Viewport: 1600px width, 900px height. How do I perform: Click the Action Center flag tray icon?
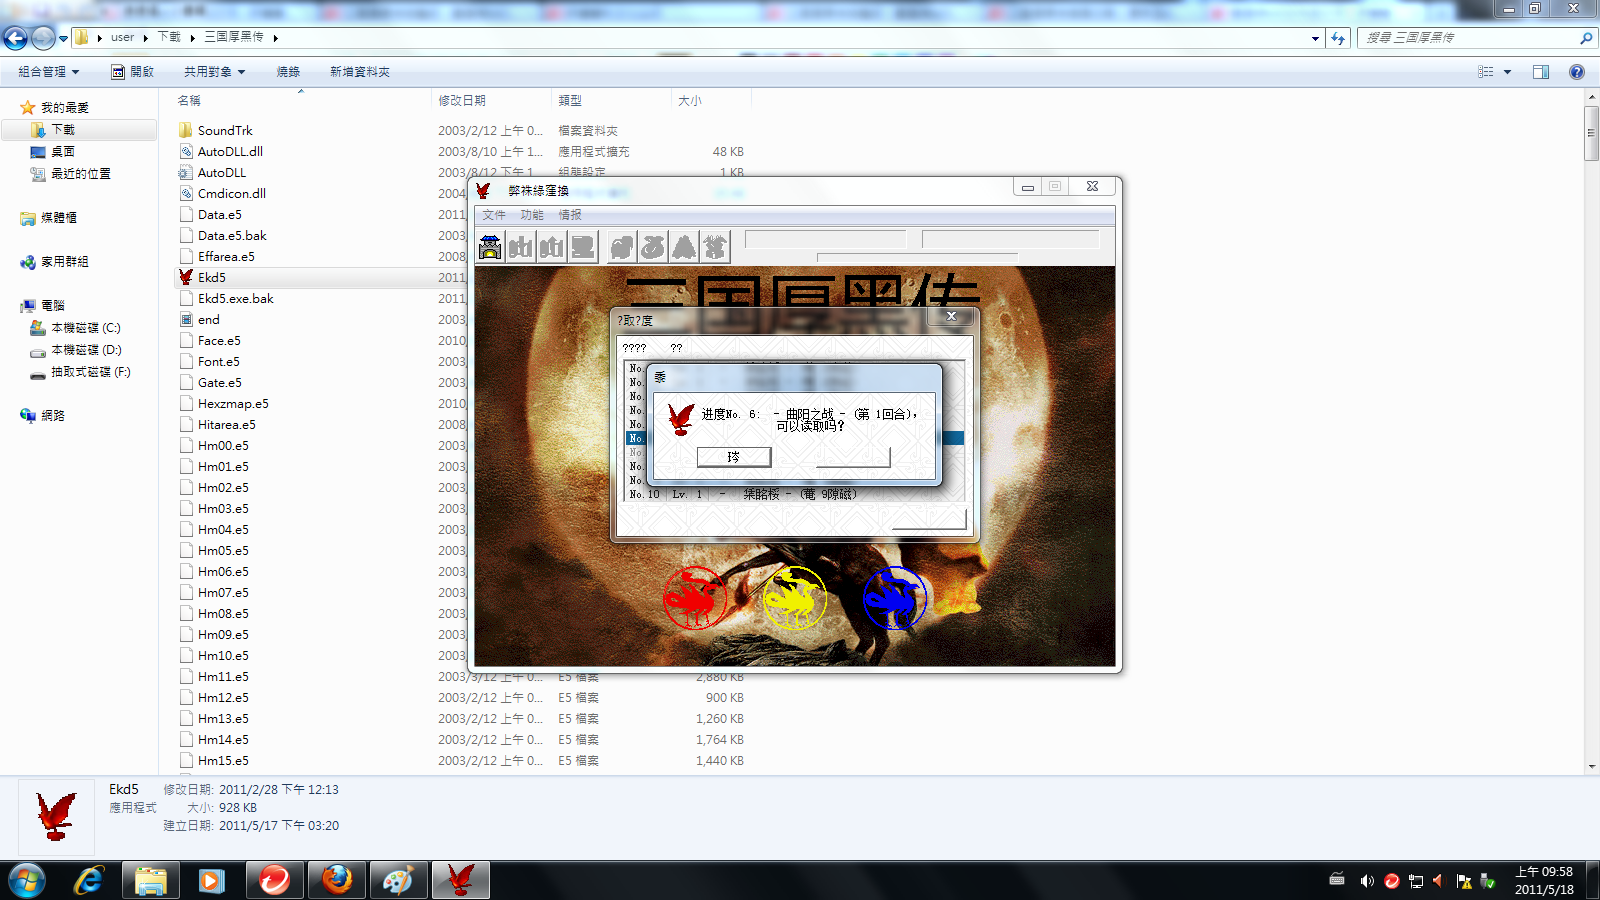pyautogui.click(x=1463, y=881)
